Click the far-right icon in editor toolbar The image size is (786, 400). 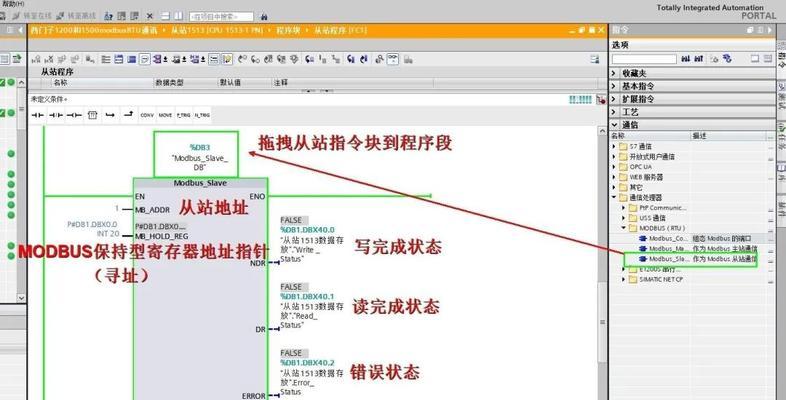pos(595,60)
